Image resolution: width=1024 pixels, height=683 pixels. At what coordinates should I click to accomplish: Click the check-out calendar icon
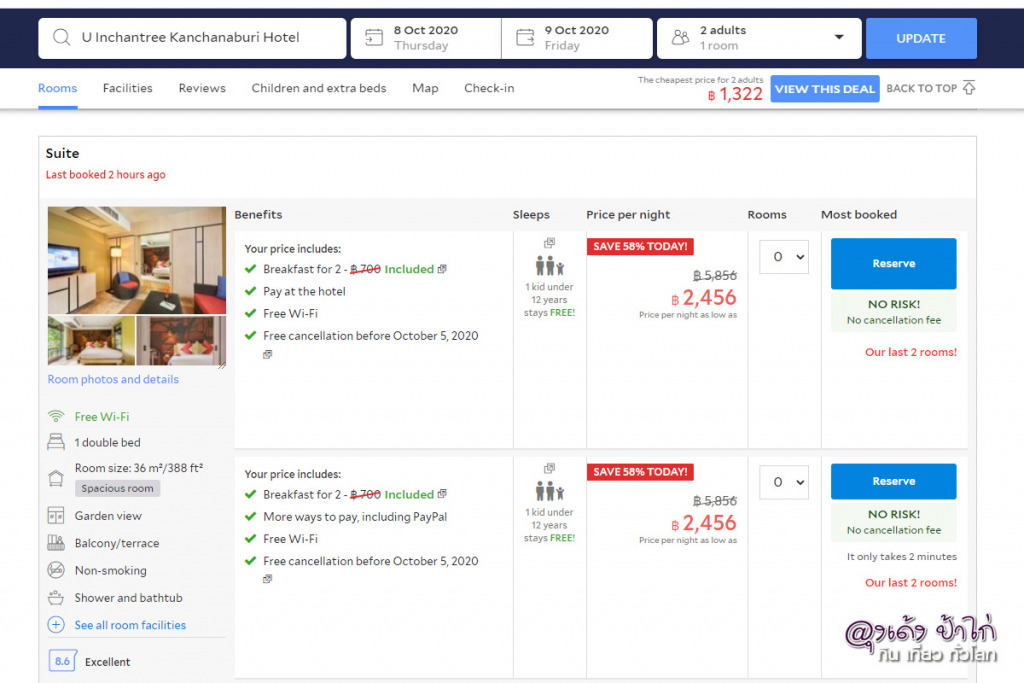525,38
